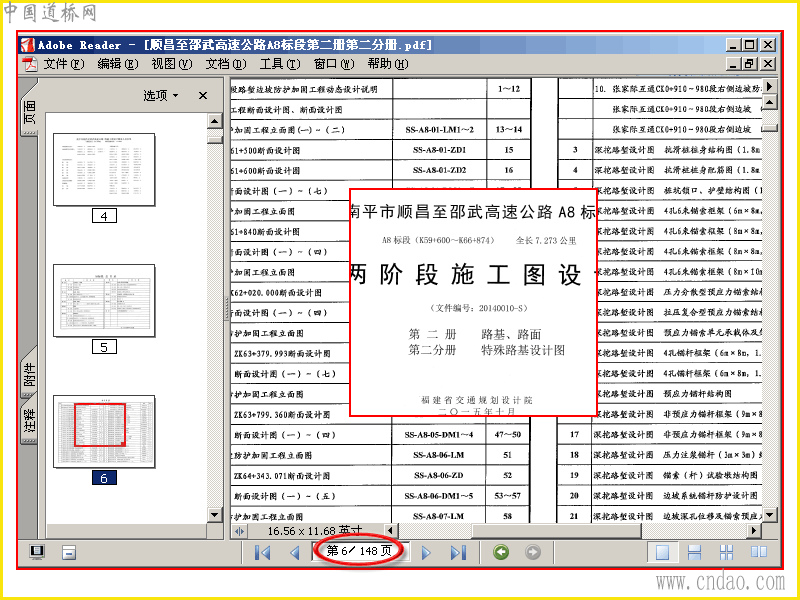The height and width of the screenshot is (600, 800).
Task: Switch to continuous facing layout
Action: pyautogui.click(x=727, y=552)
